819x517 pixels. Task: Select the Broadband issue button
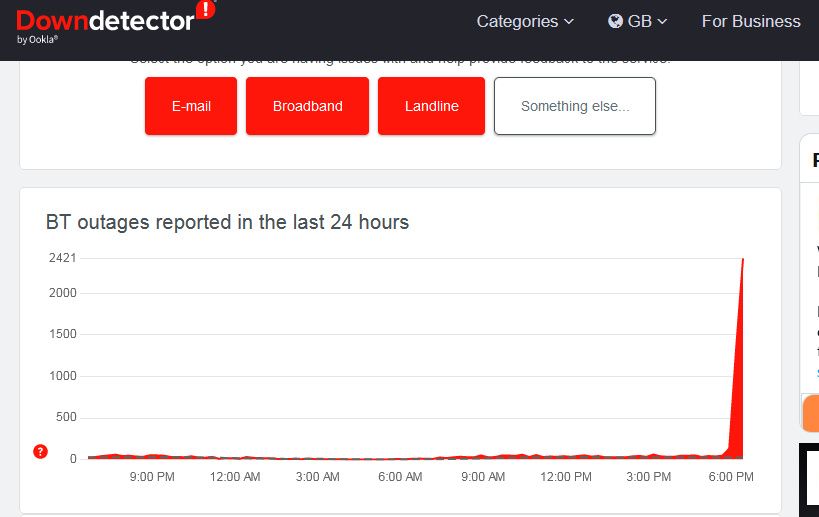coord(307,106)
